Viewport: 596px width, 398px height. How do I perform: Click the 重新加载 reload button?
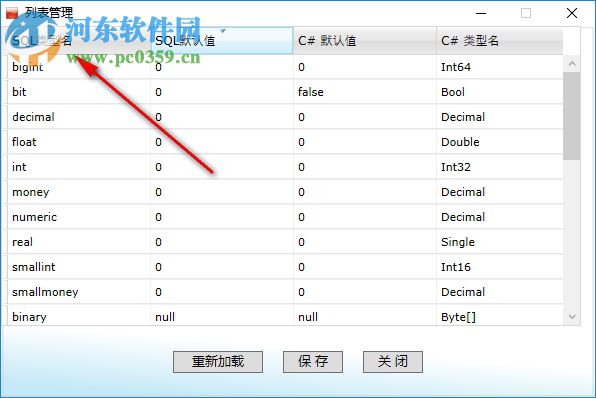pyautogui.click(x=218, y=362)
